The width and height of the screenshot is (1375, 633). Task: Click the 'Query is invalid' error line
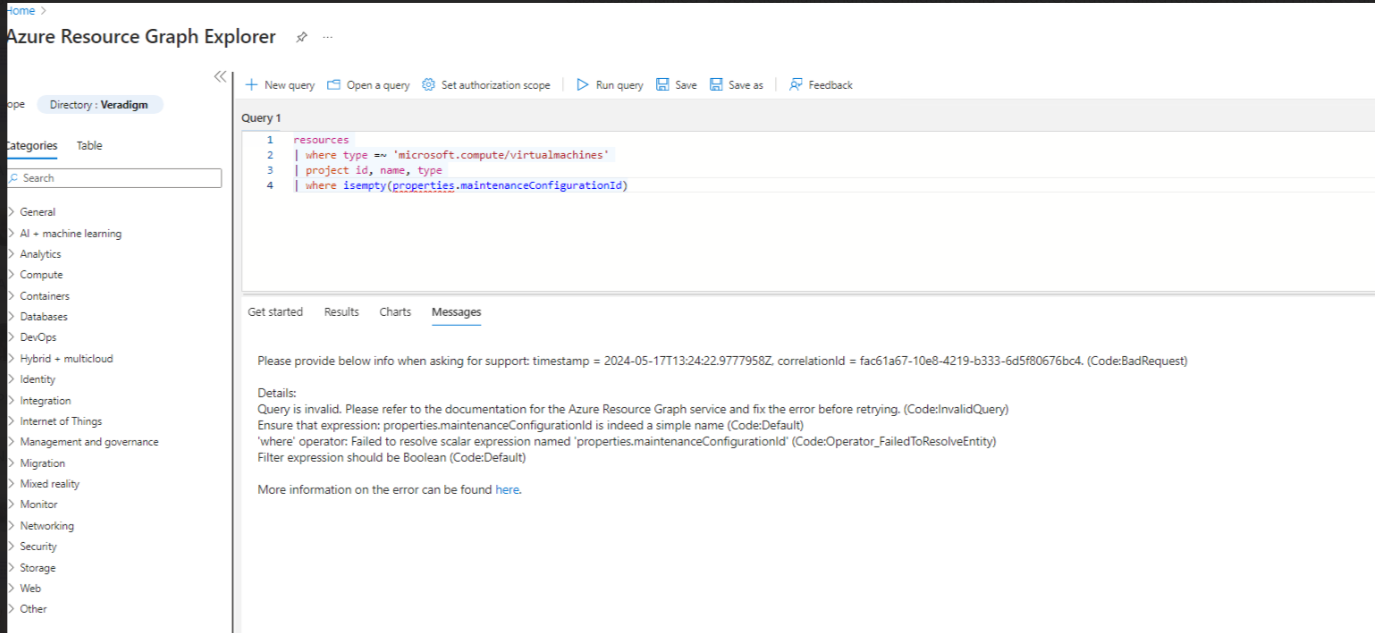[x=633, y=410]
